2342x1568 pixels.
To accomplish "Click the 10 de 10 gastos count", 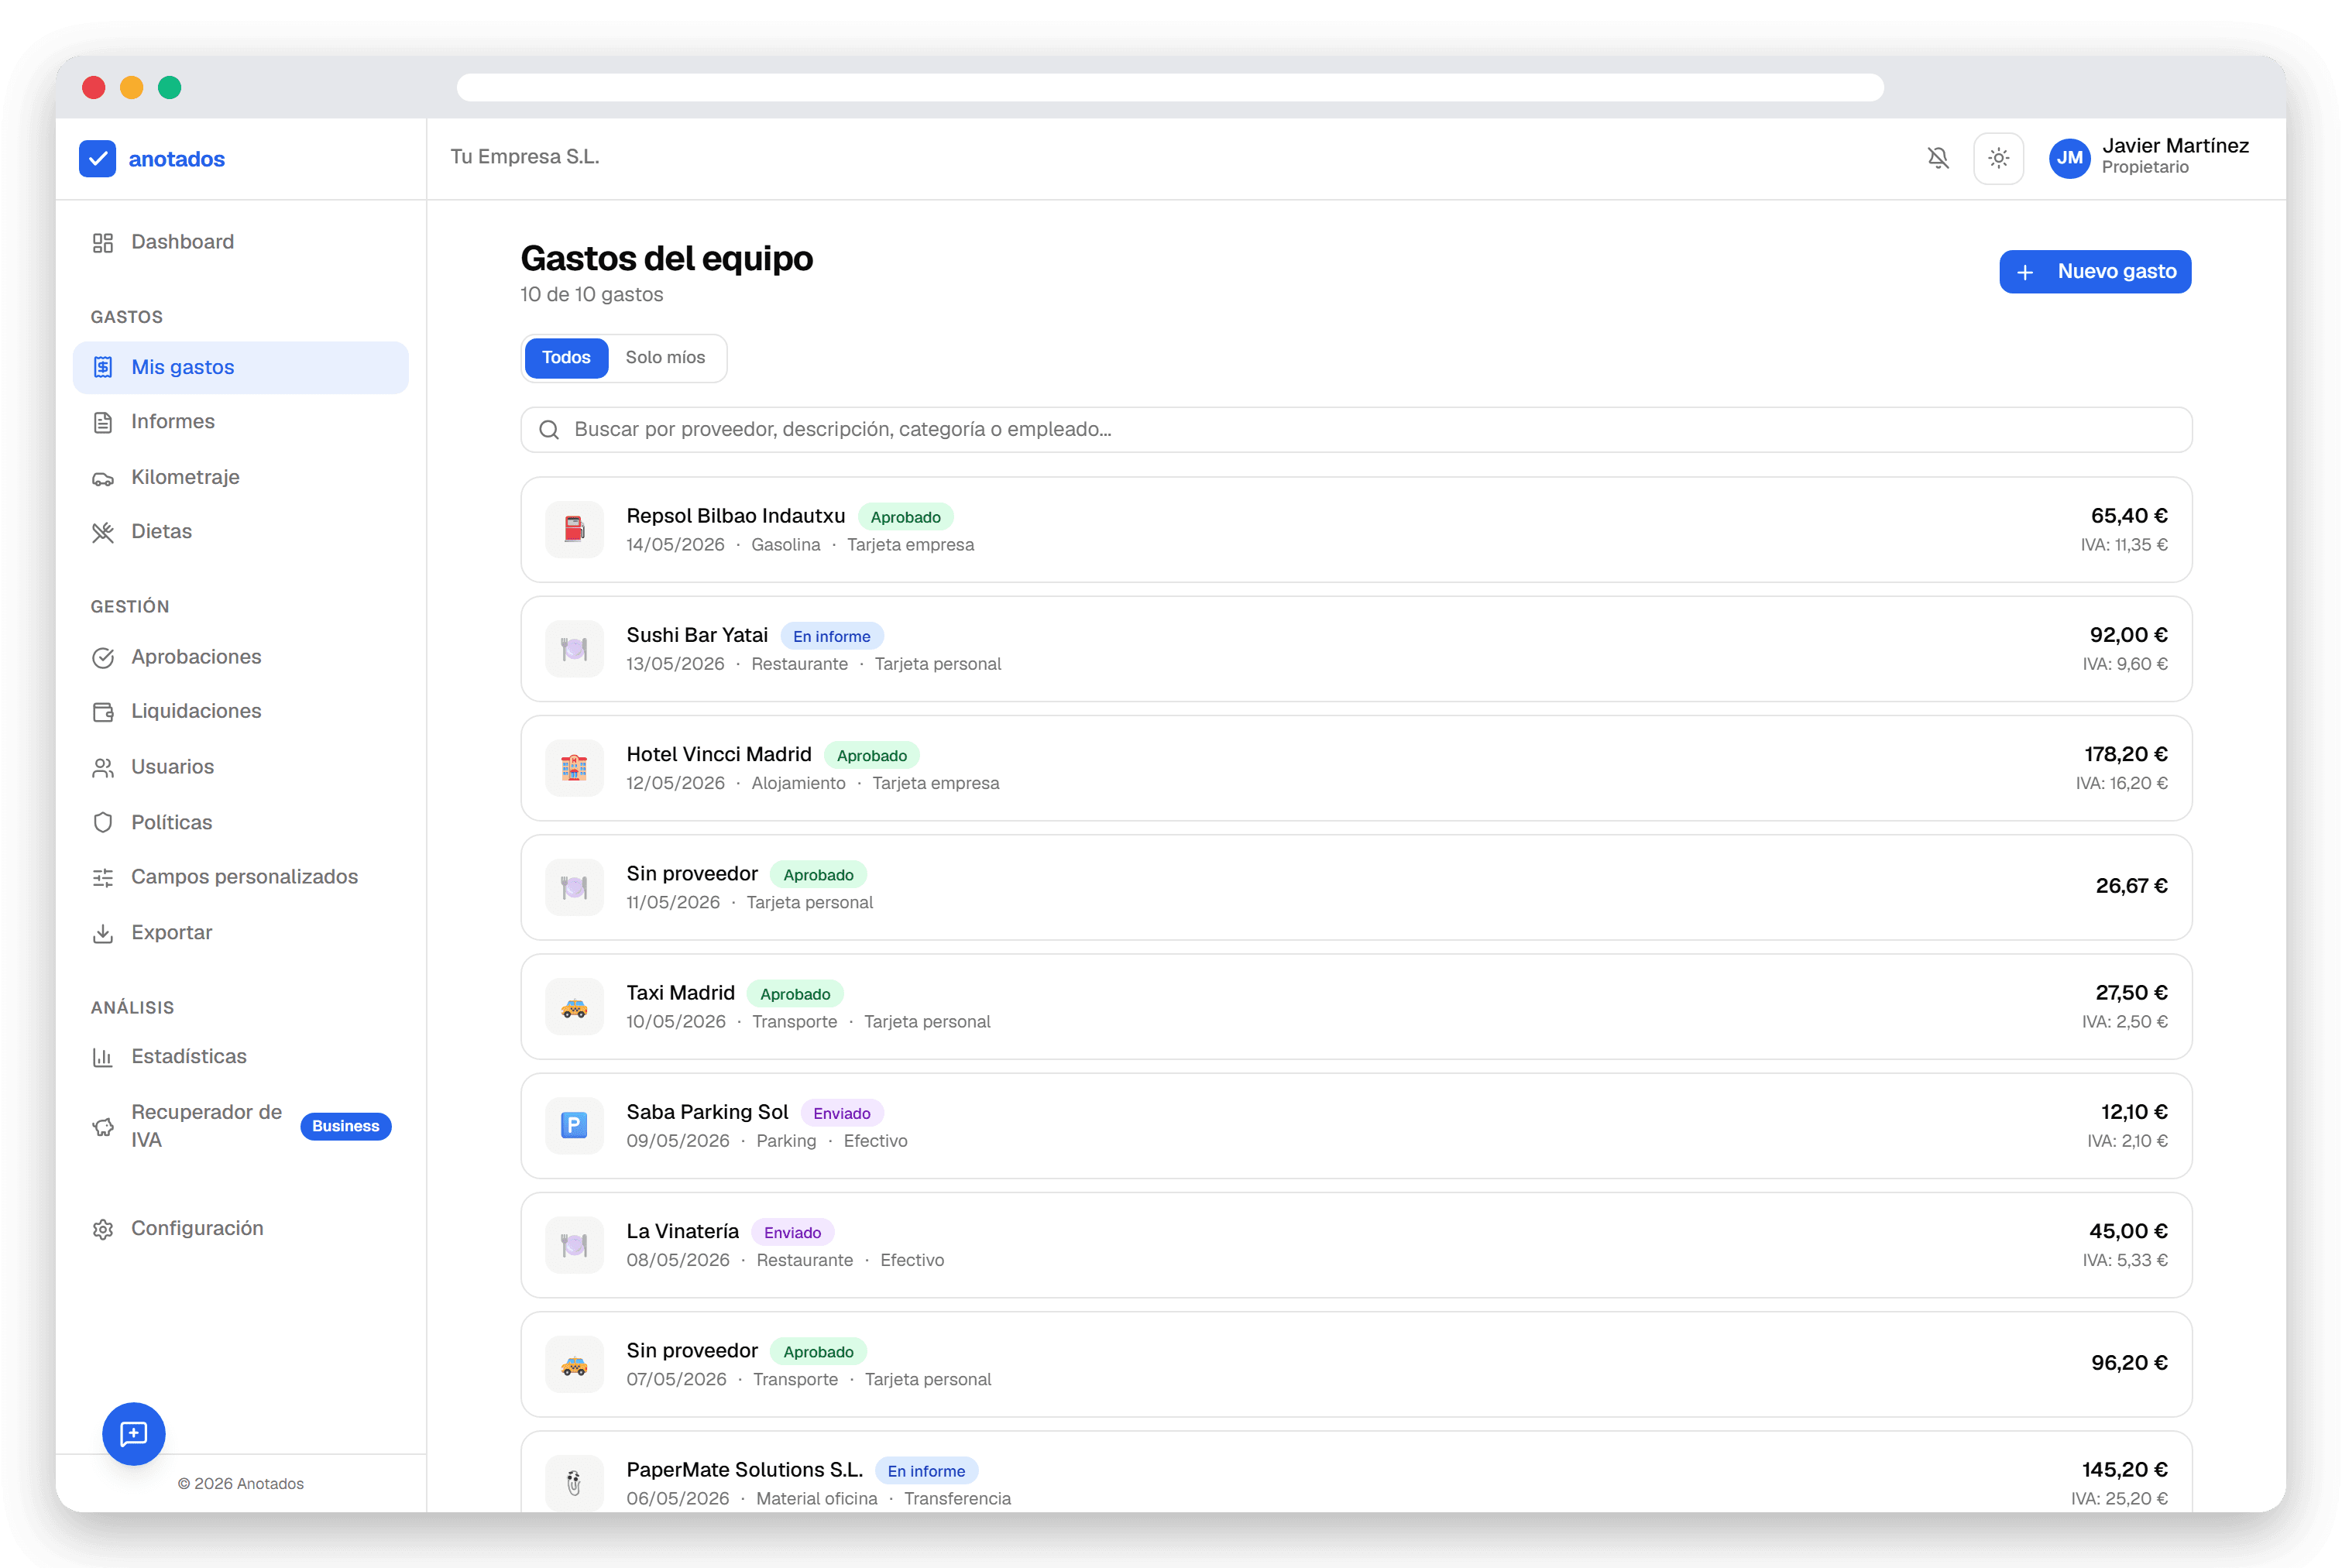I will [x=592, y=295].
